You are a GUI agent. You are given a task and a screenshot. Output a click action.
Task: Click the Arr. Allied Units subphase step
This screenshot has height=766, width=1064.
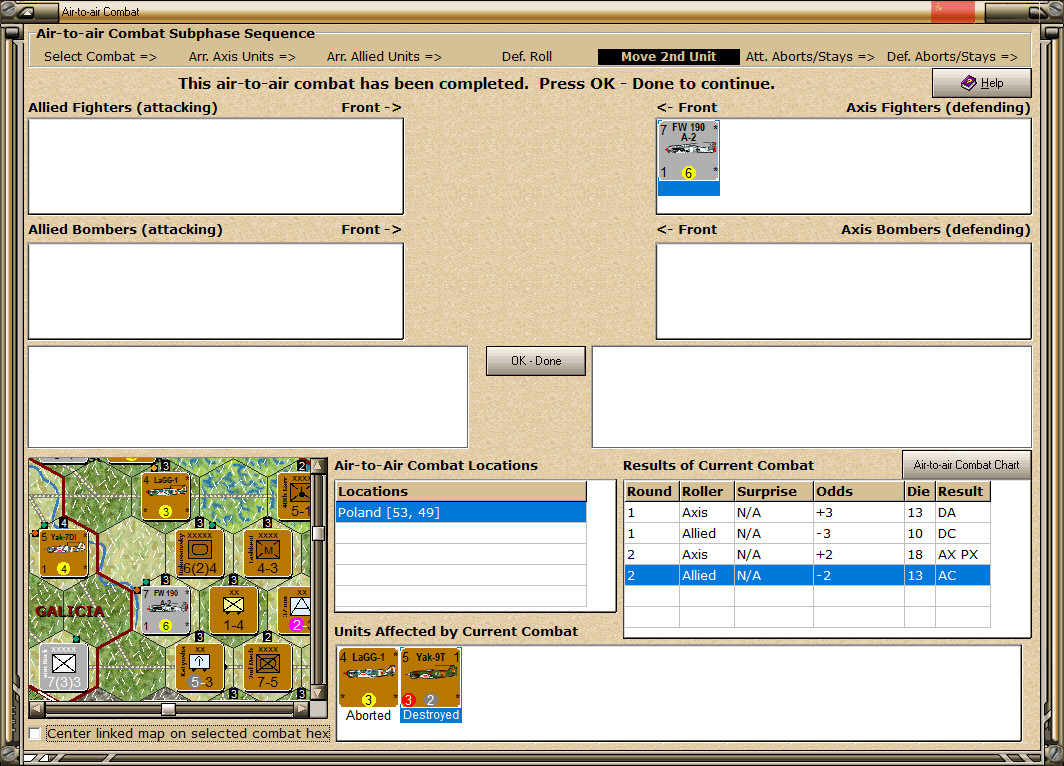384,57
